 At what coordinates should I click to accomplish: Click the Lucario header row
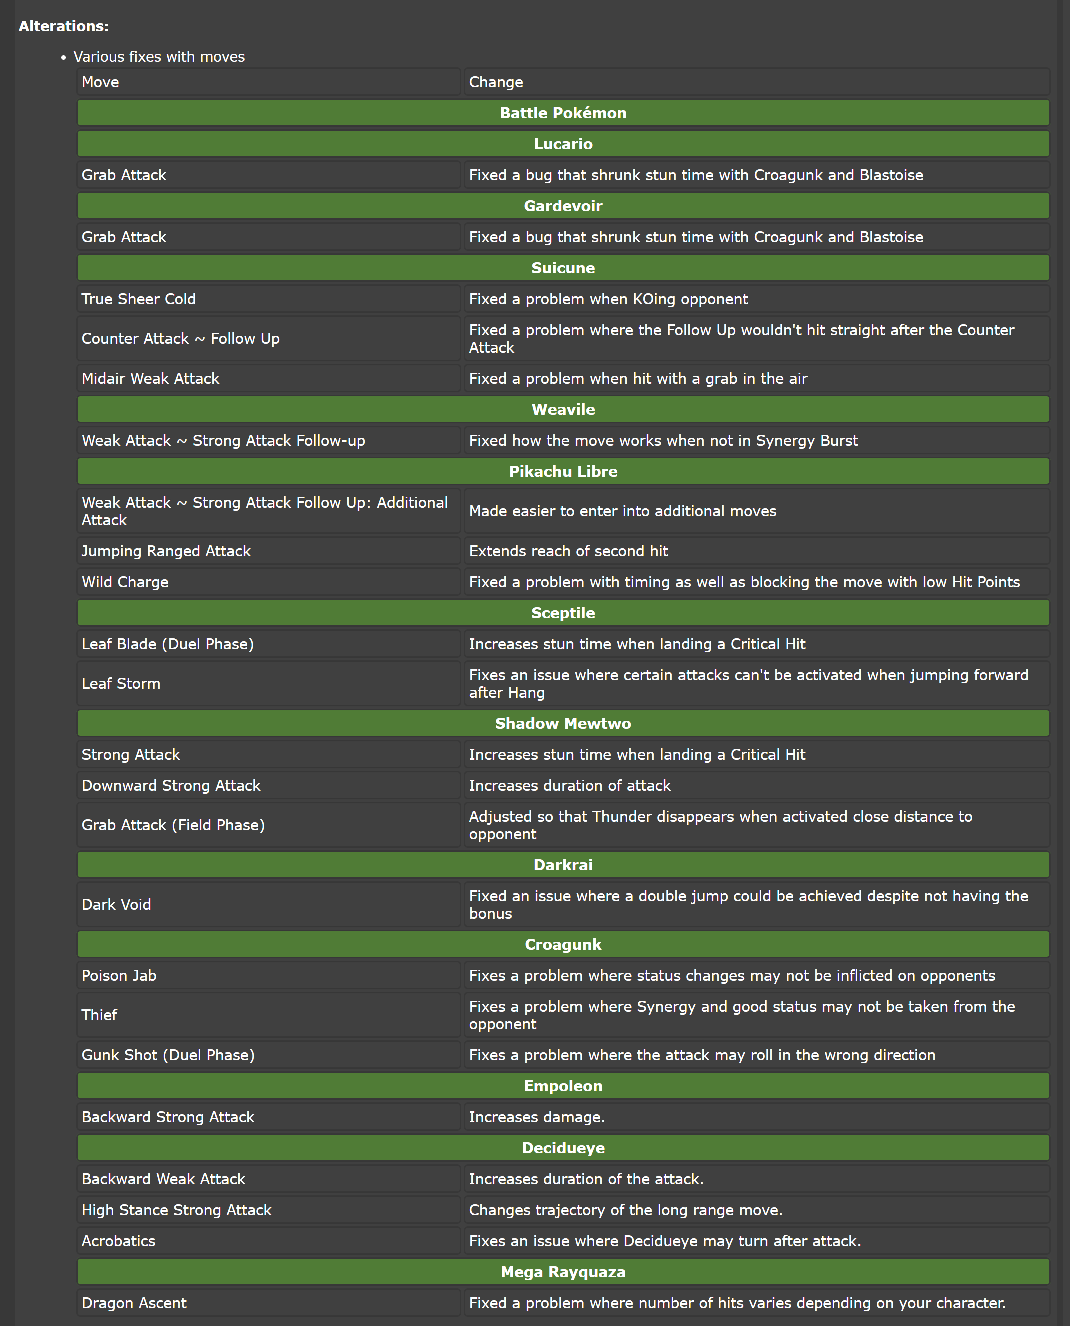coord(563,144)
